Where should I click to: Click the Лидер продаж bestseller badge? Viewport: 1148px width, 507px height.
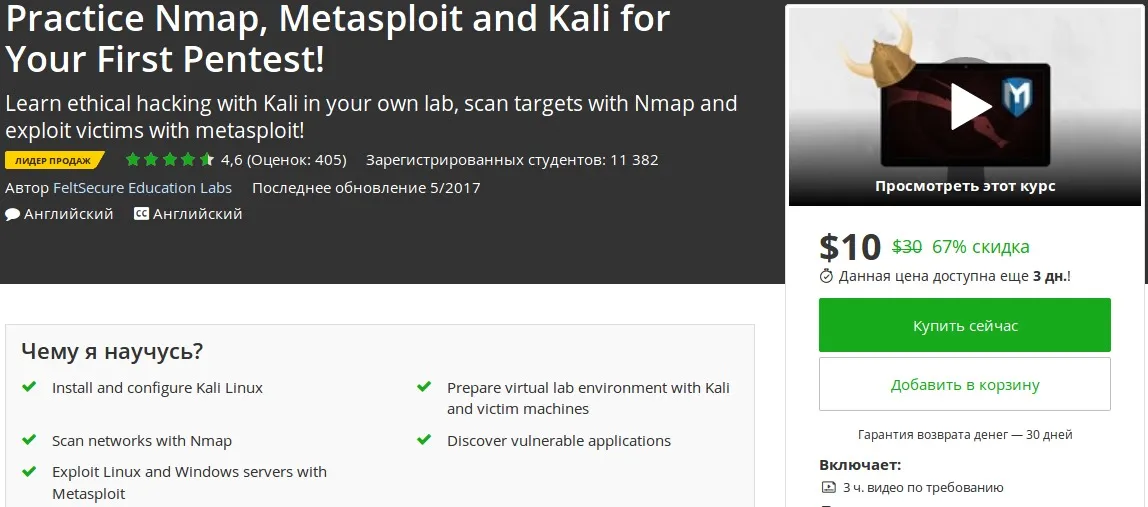(54, 160)
